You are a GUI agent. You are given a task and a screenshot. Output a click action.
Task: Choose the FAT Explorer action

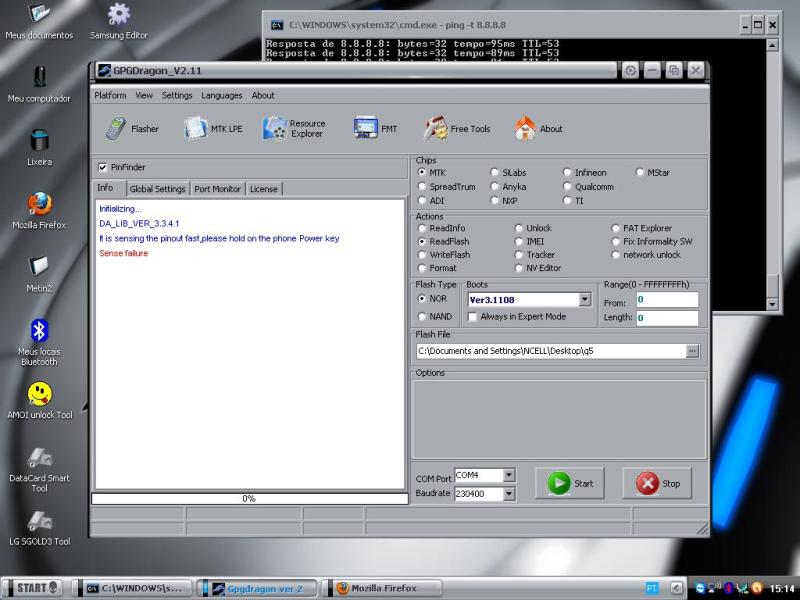[616, 228]
